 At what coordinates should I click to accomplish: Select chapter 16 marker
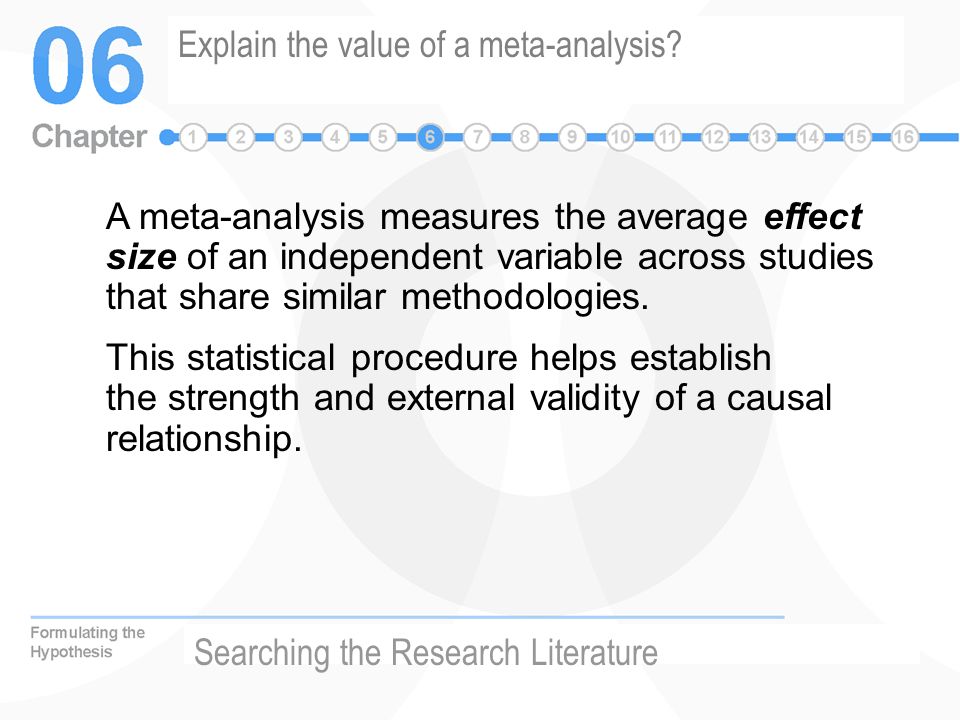point(904,137)
